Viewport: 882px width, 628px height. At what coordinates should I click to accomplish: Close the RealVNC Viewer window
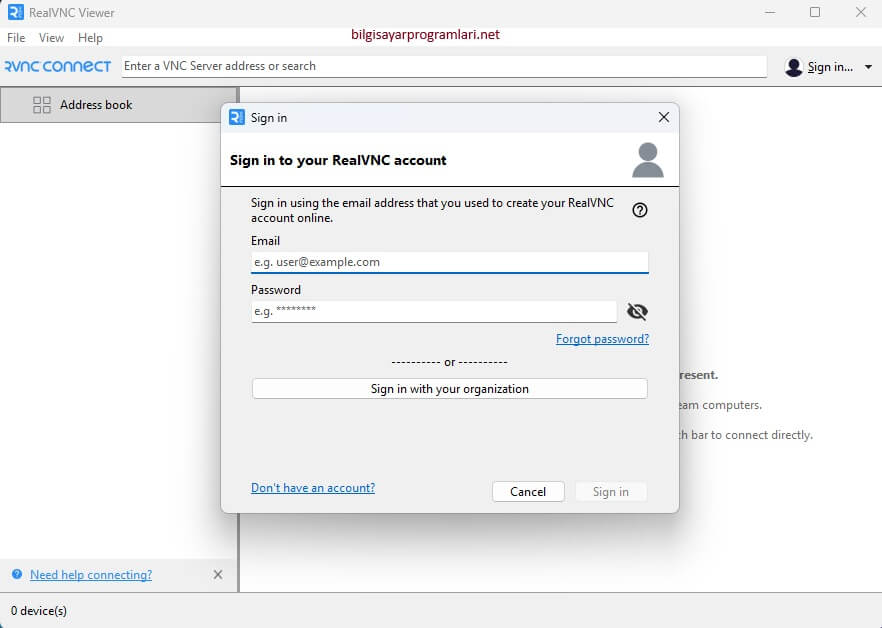click(x=861, y=12)
